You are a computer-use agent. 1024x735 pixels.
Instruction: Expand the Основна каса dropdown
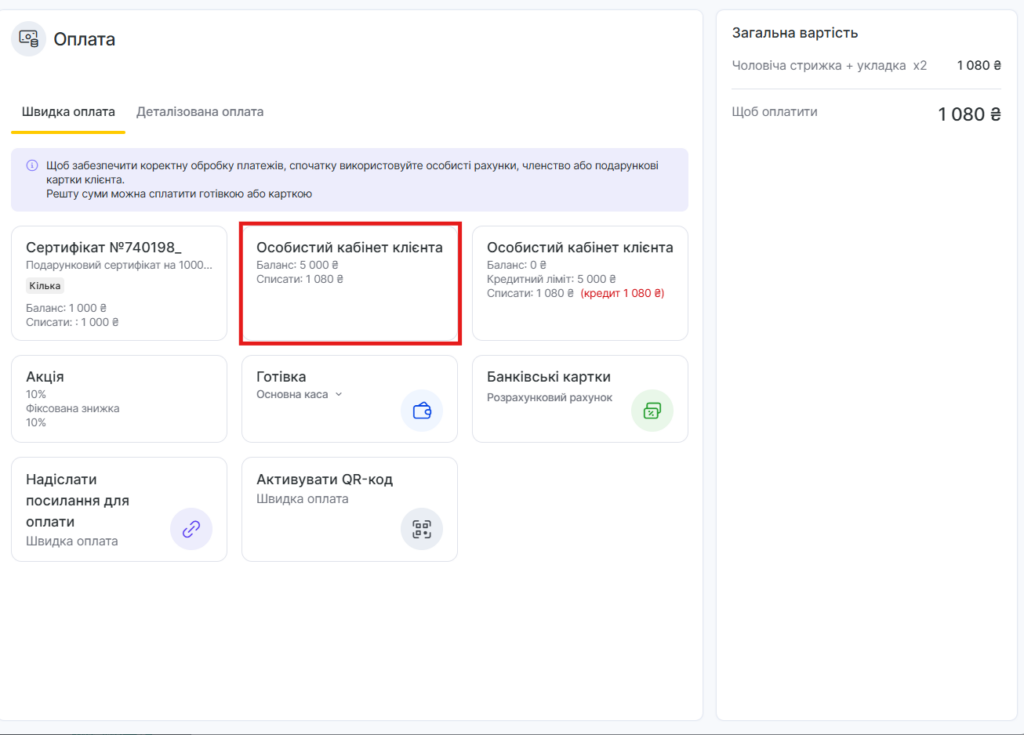(338, 394)
